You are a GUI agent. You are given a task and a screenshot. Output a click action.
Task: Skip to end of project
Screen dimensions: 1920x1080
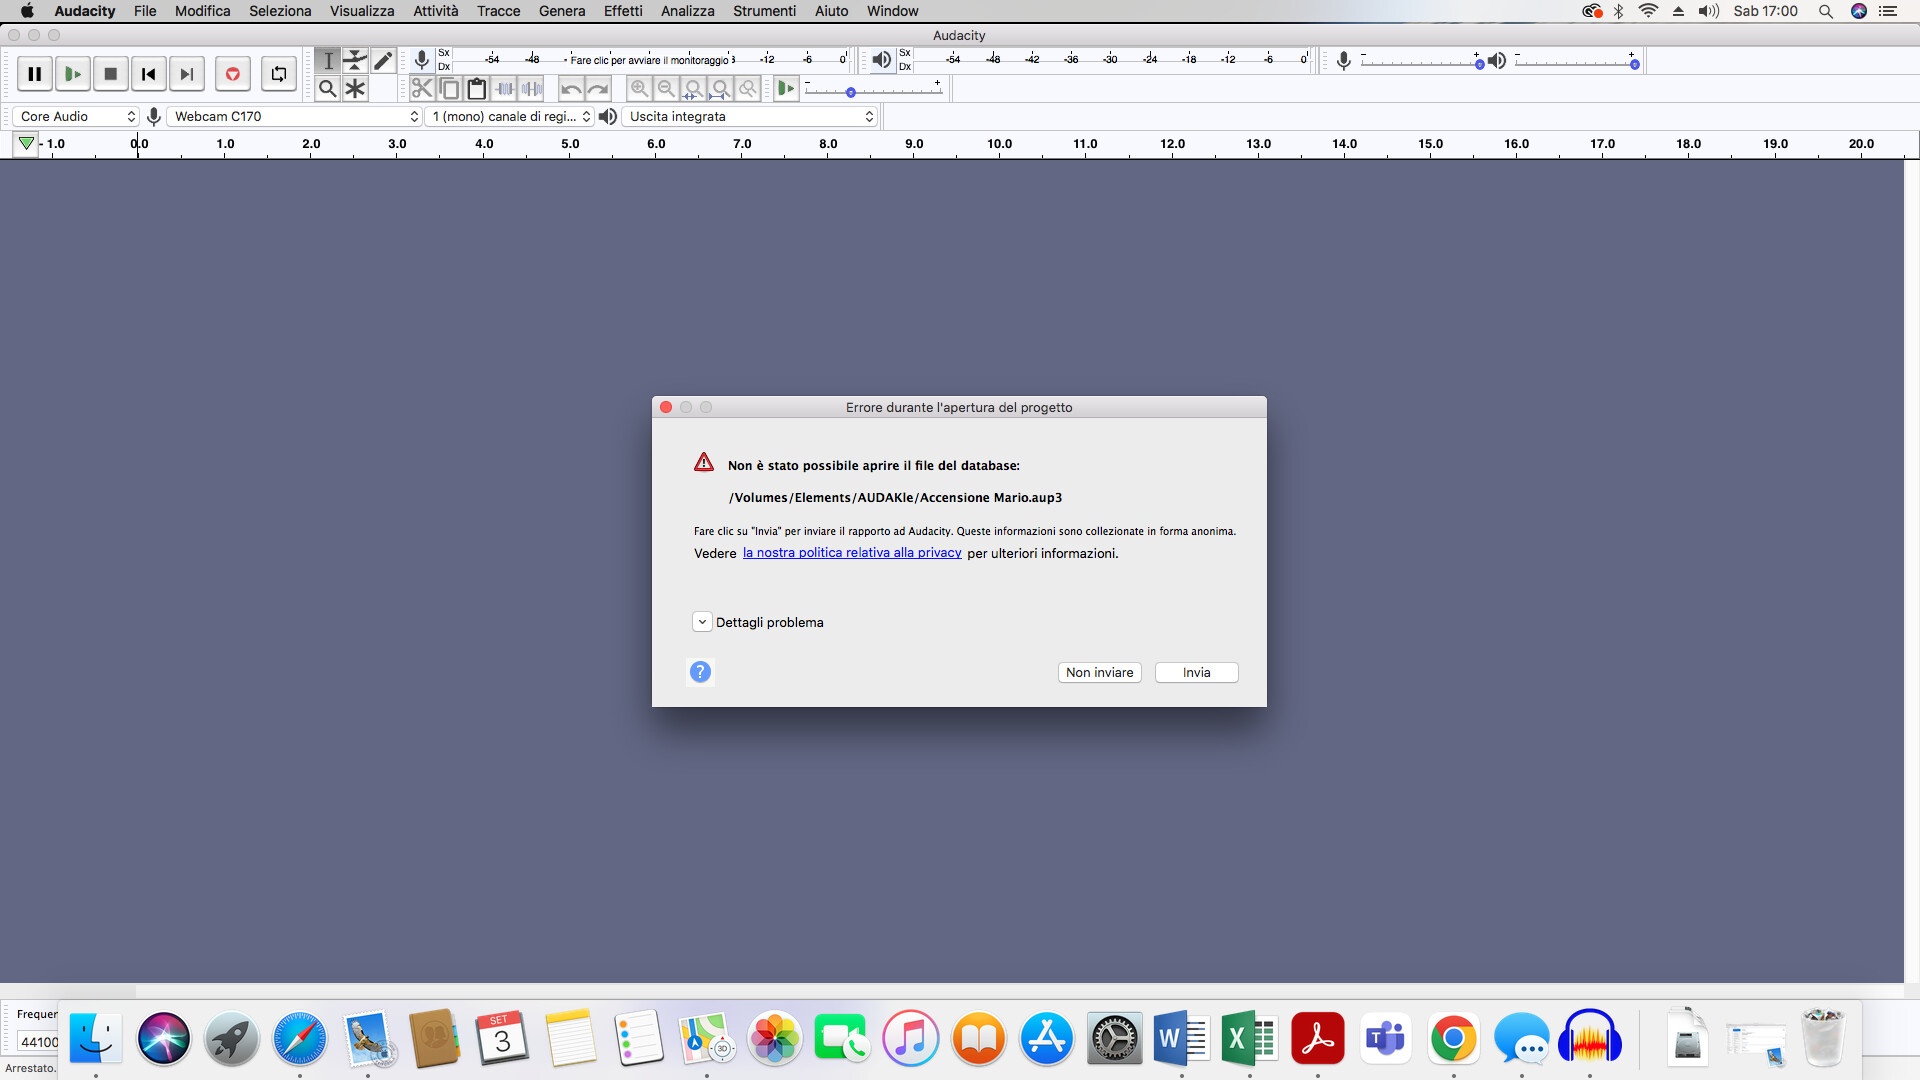tap(187, 74)
